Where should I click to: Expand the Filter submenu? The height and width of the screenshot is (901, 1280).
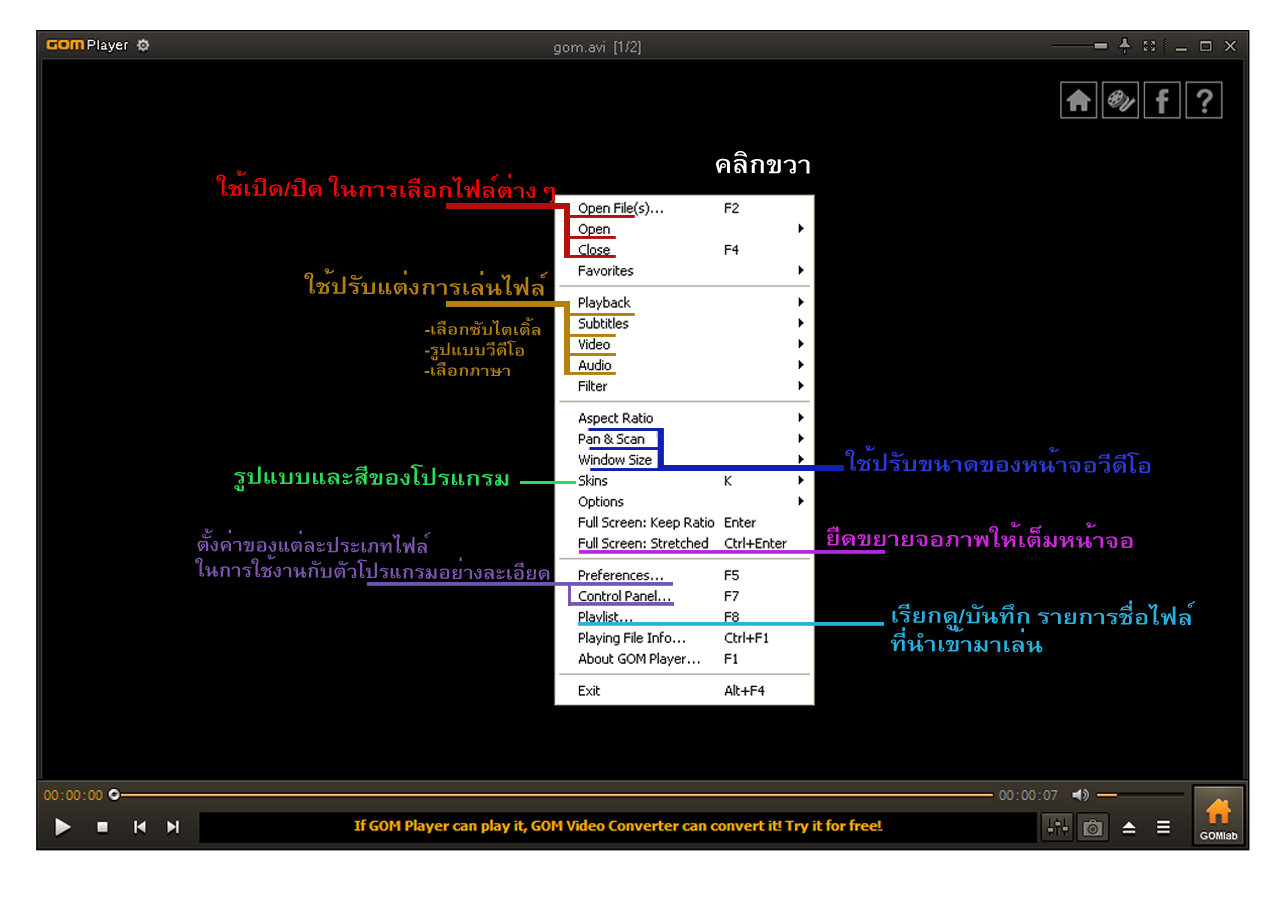684,386
